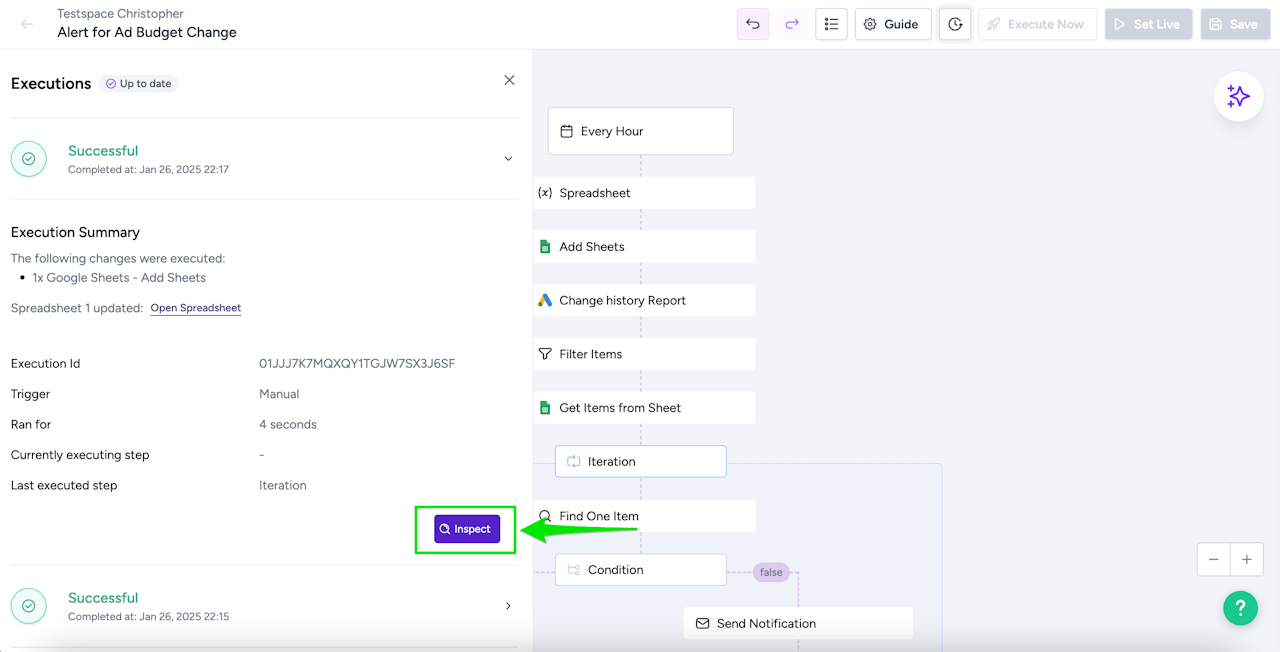Click the back arrow icon

coord(27,24)
